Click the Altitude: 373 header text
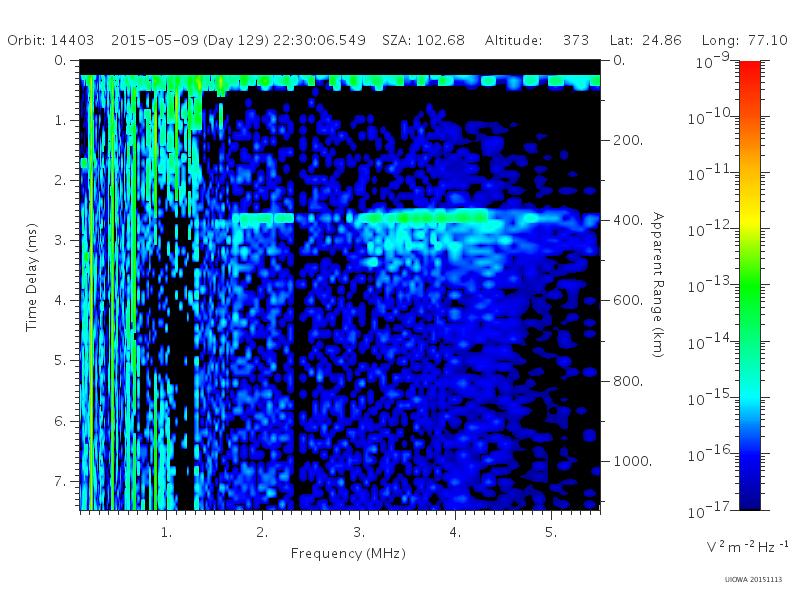 (537, 40)
